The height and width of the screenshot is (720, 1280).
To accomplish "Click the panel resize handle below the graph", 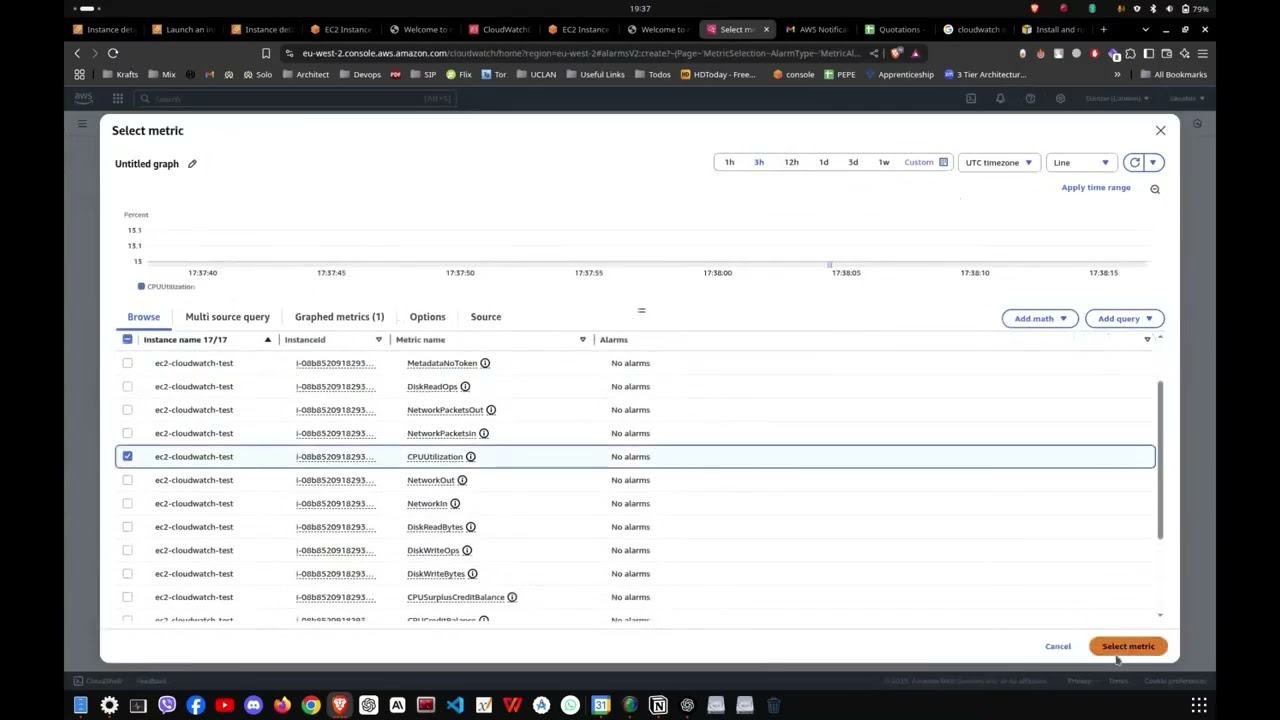I will coord(641,311).
